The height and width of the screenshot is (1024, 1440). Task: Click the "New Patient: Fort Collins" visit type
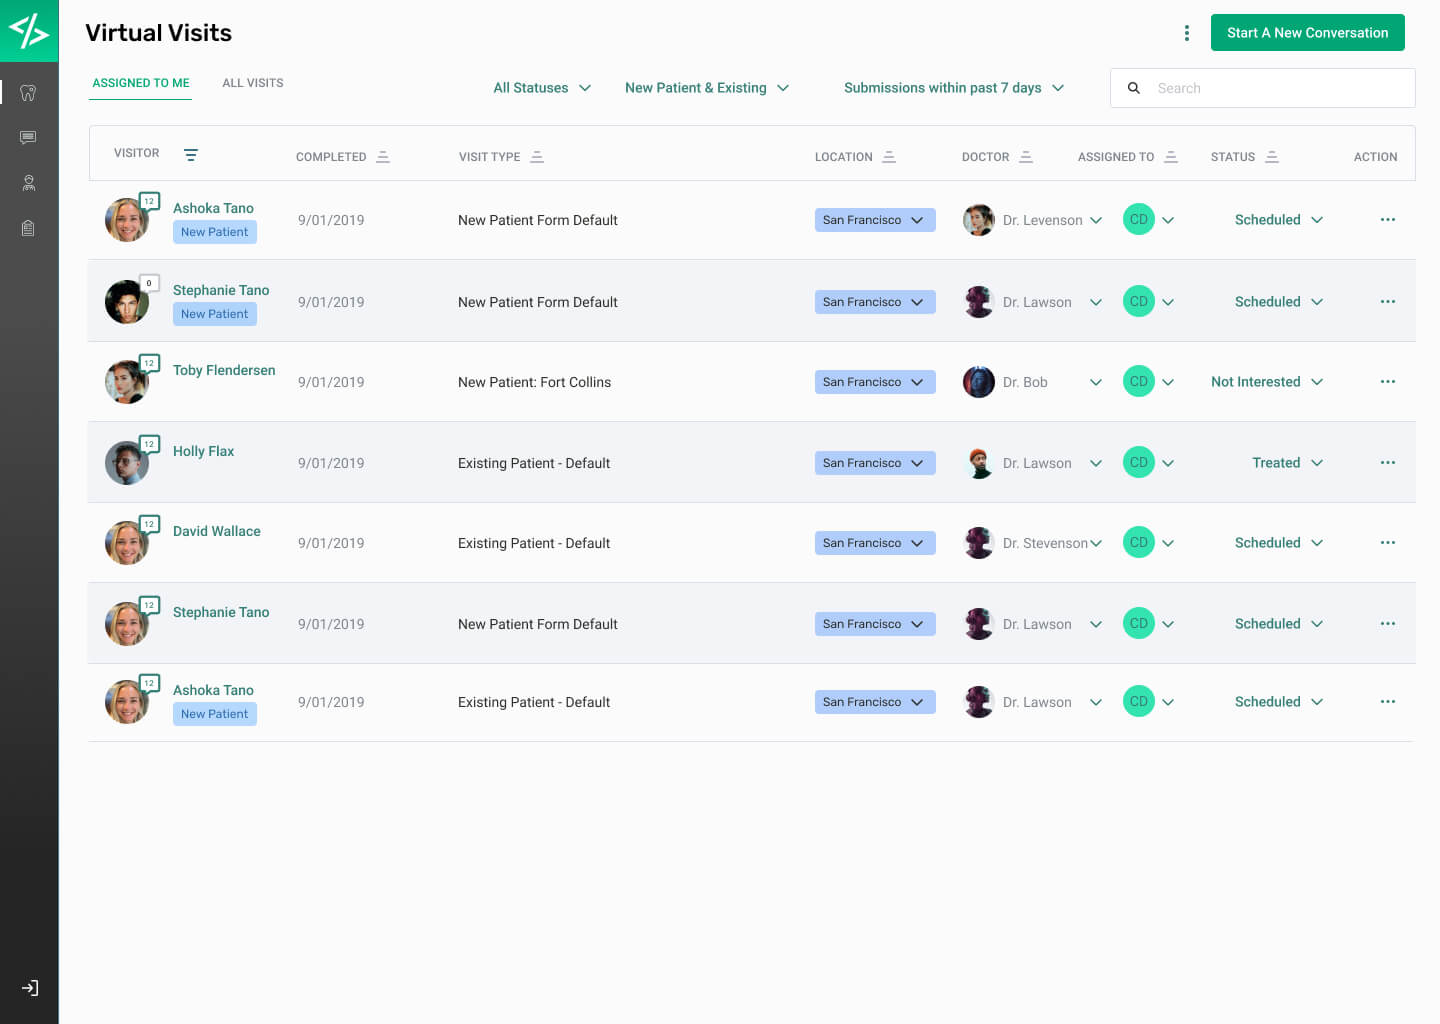tap(534, 382)
